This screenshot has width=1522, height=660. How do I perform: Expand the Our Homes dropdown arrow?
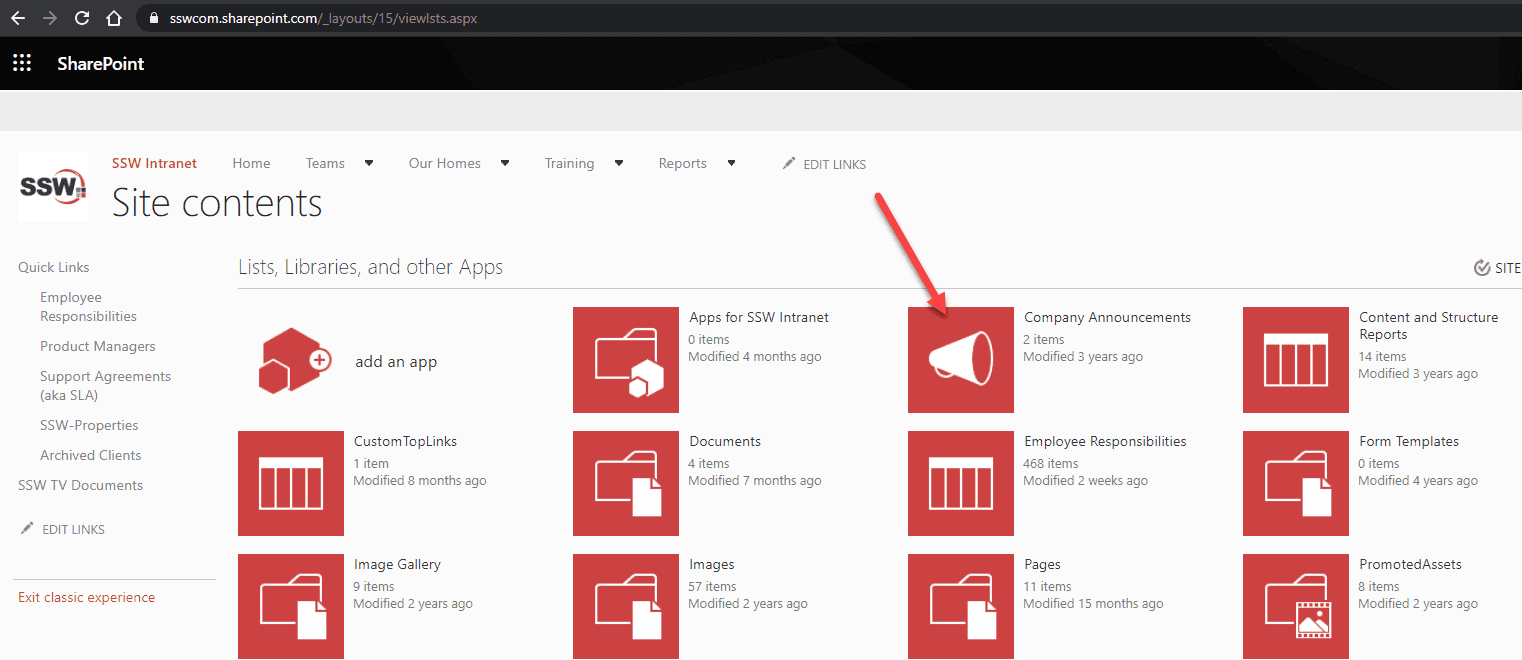pos(505,163)
